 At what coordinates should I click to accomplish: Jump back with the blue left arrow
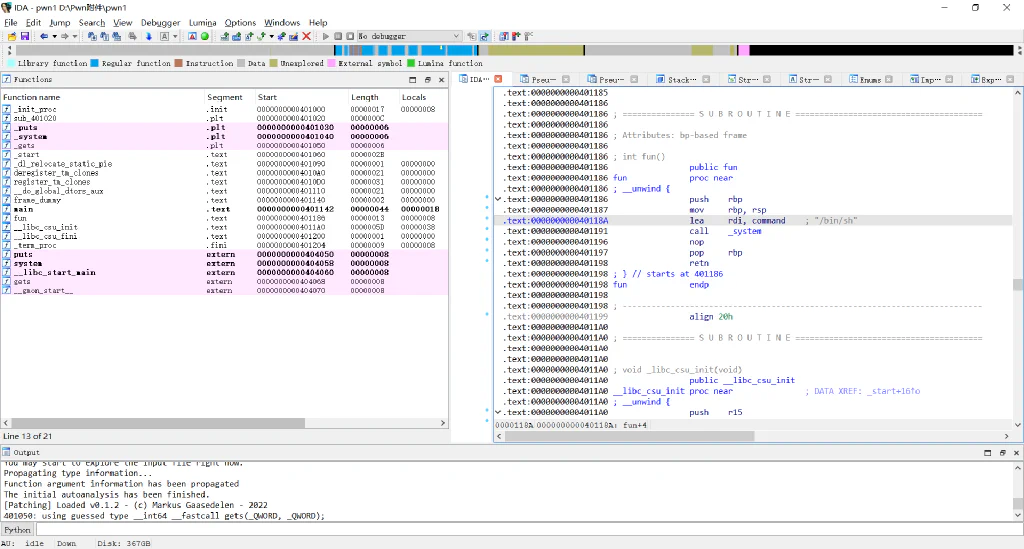[44, 37]
